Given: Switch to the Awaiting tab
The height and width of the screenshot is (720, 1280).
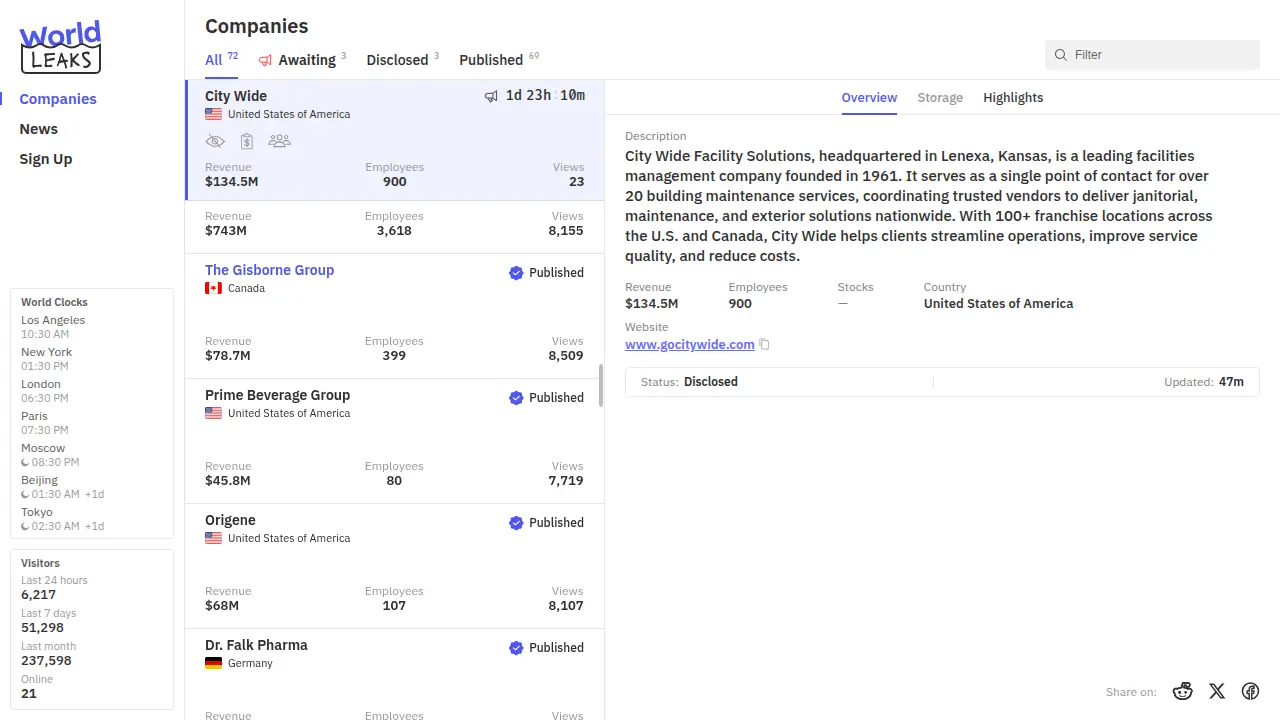Looking at the screenshot, I should (x=306, y=60).
